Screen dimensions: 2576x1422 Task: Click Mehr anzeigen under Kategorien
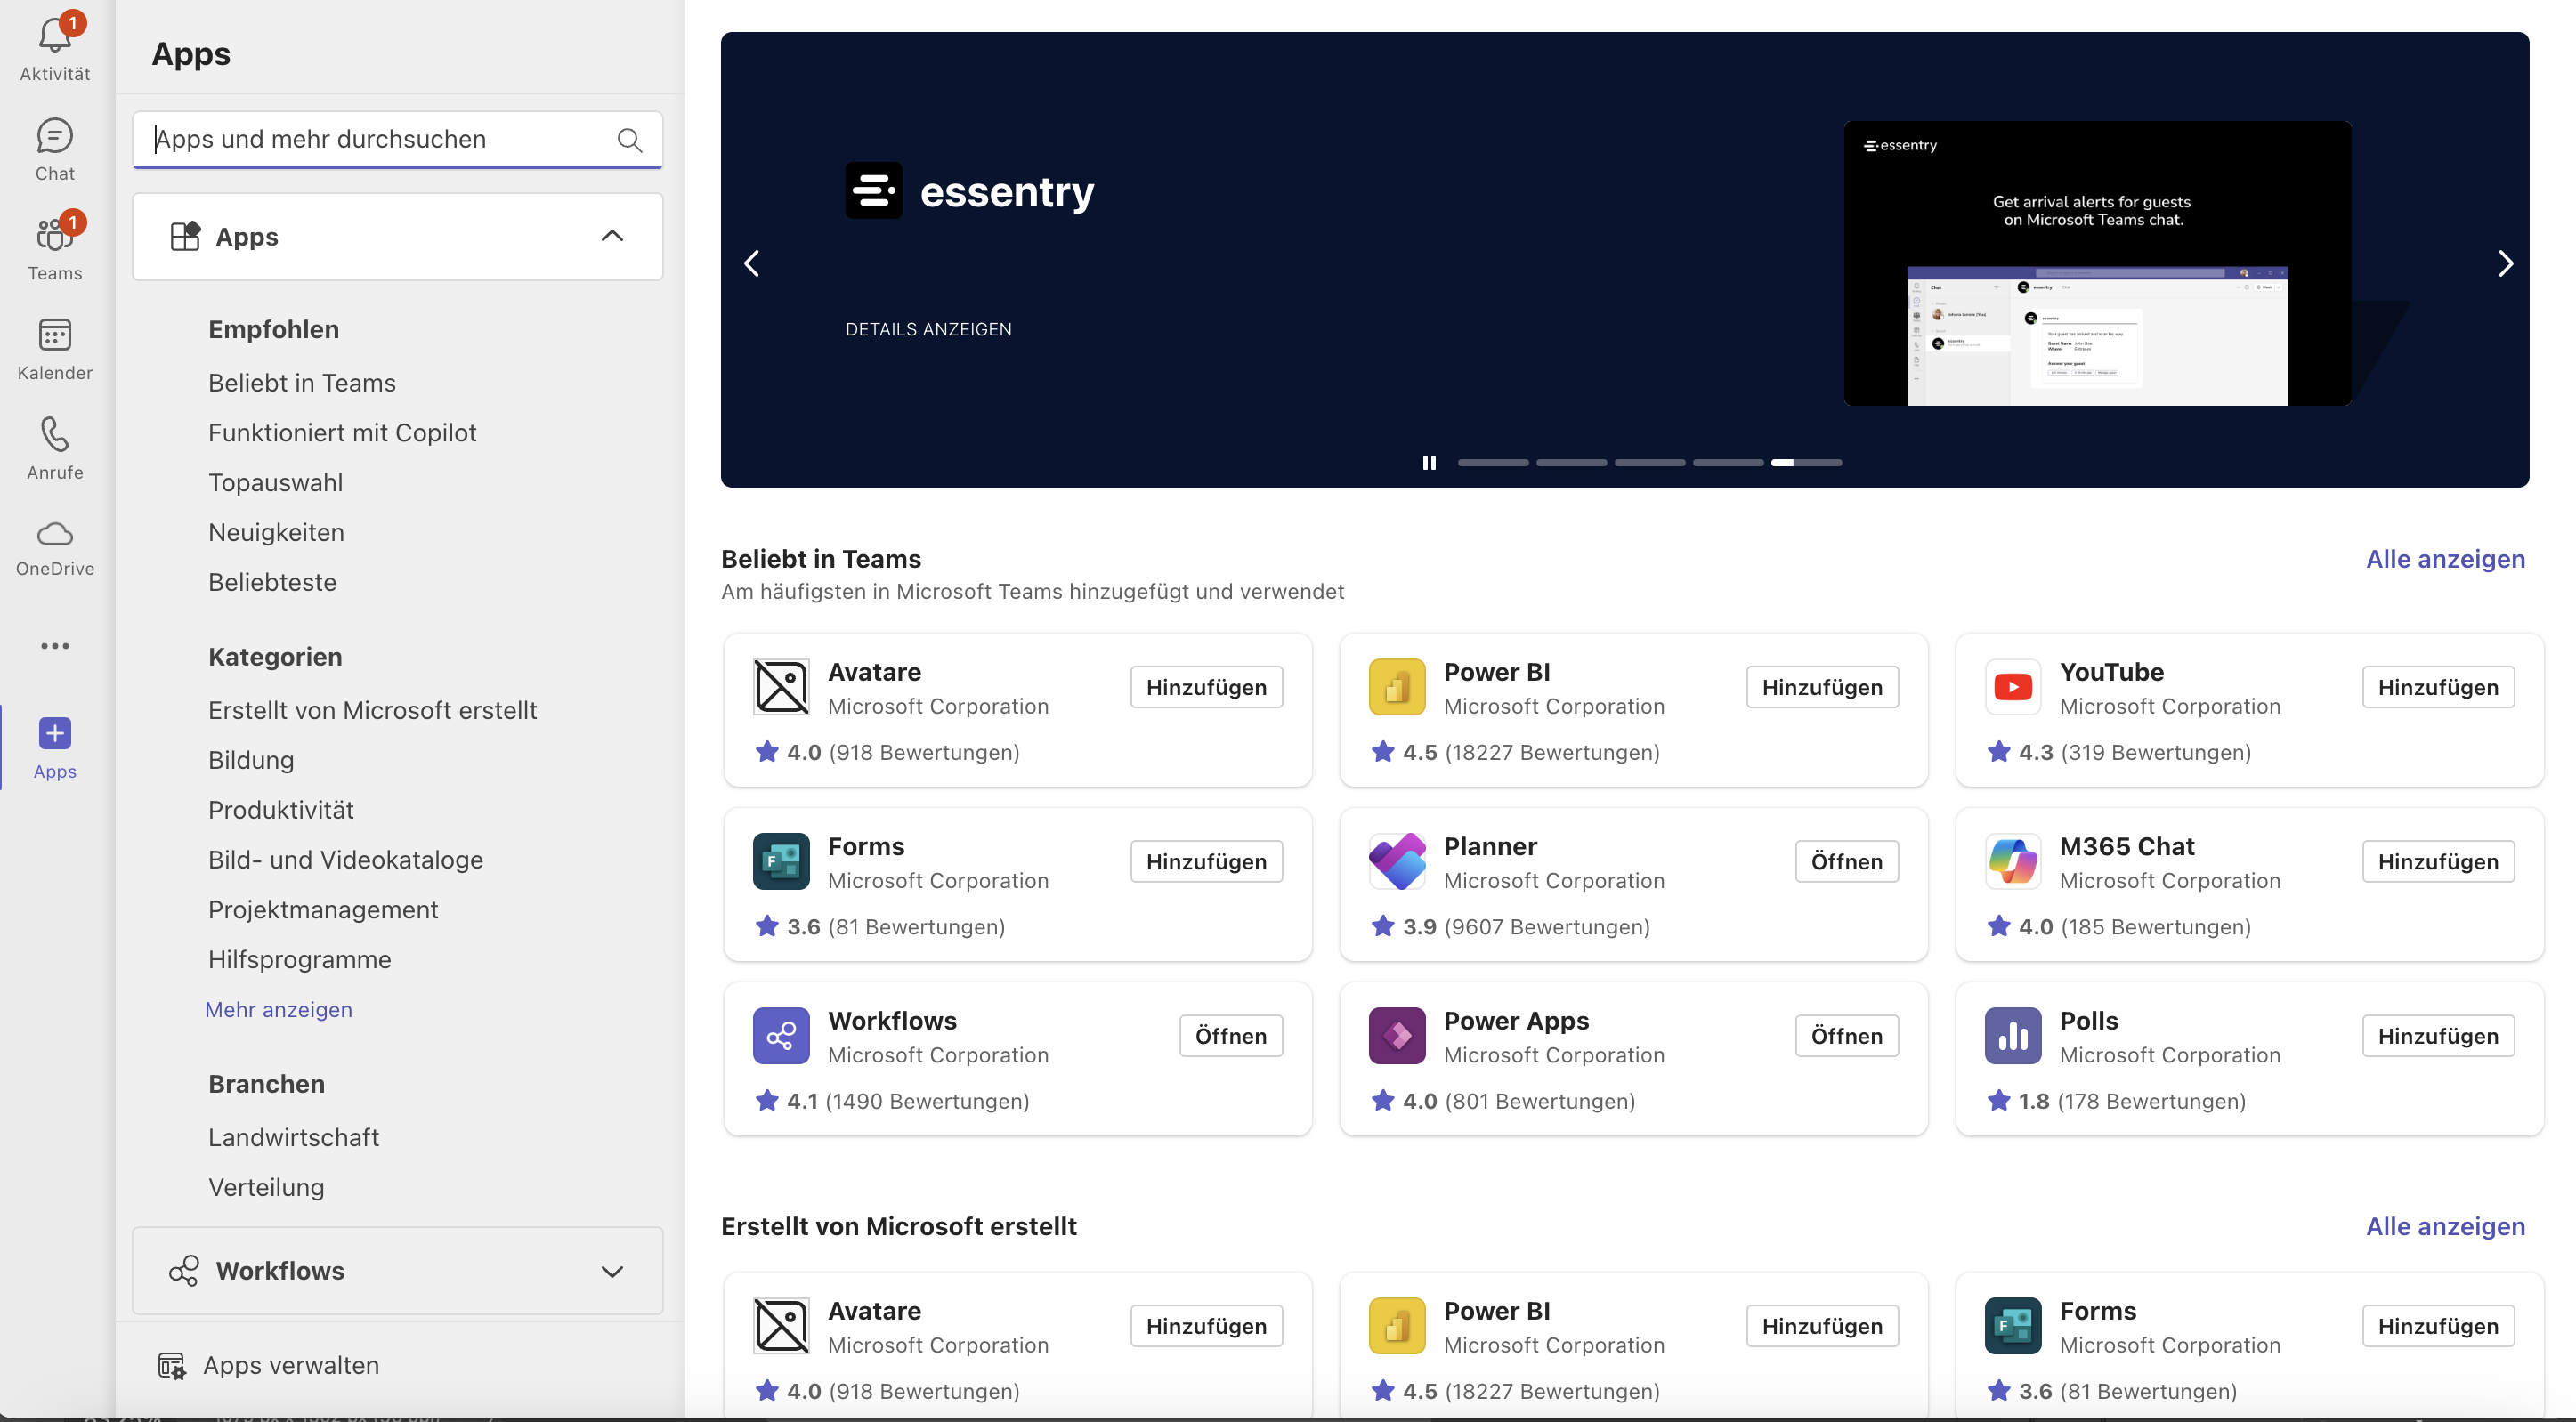tap(279, 1009)
